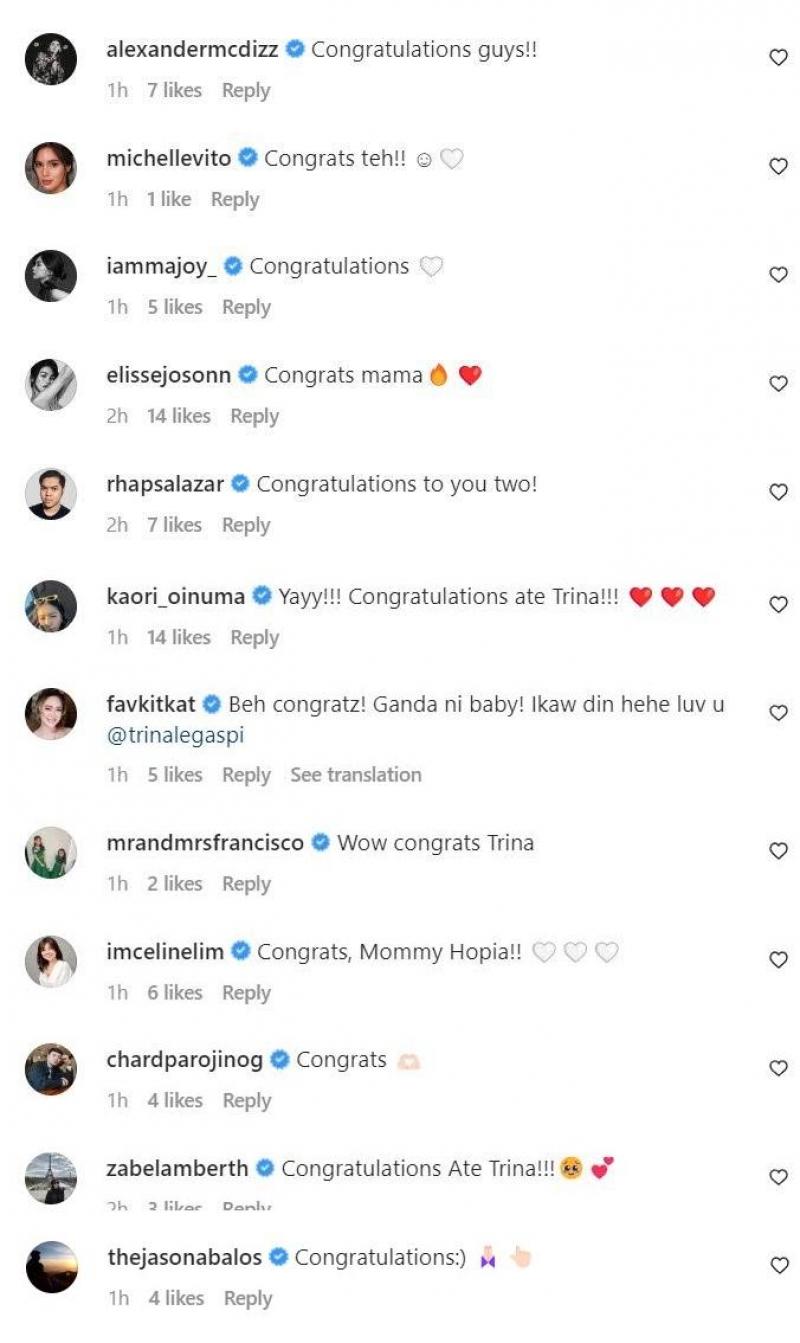Tap the heart next to kaori_oinuma's comment
This screenshot has width=800, height=1343.
778,602
